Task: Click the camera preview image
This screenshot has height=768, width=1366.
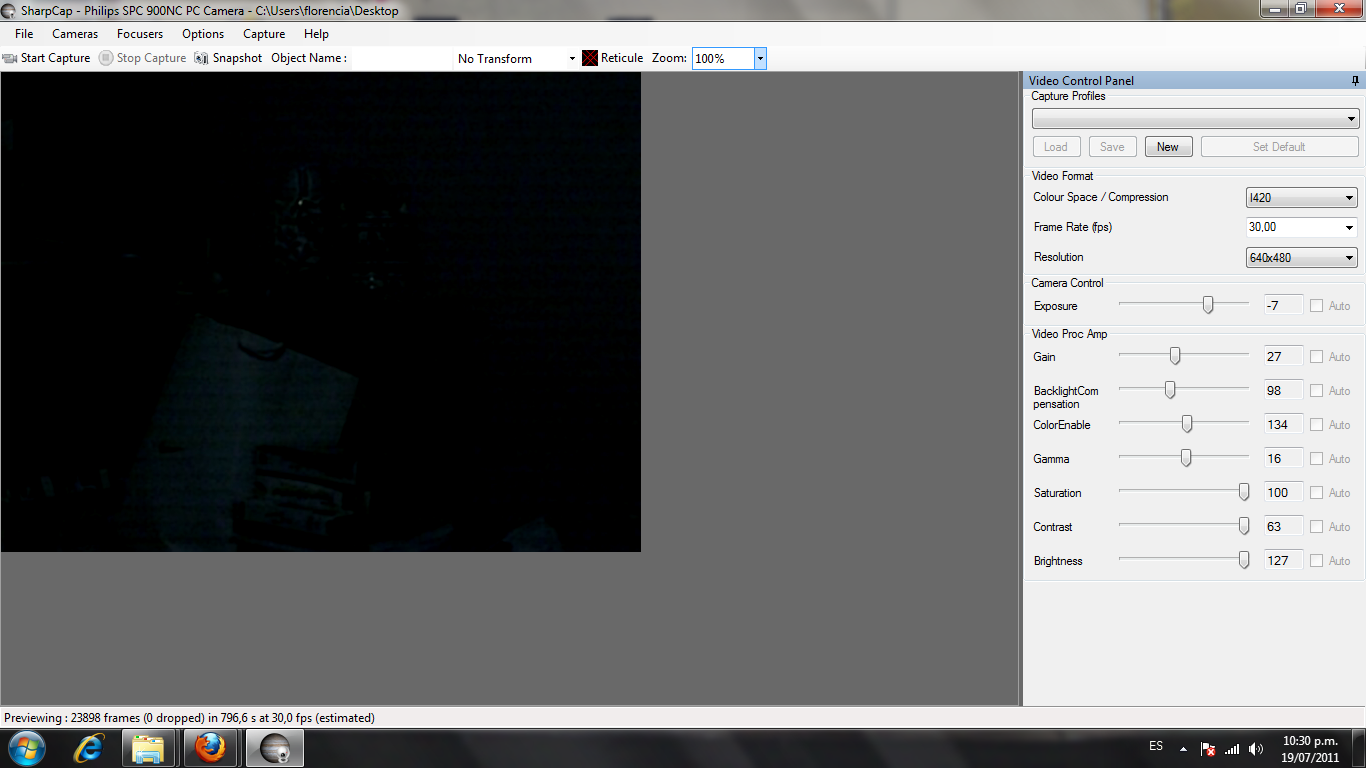Action: point(320,312)
